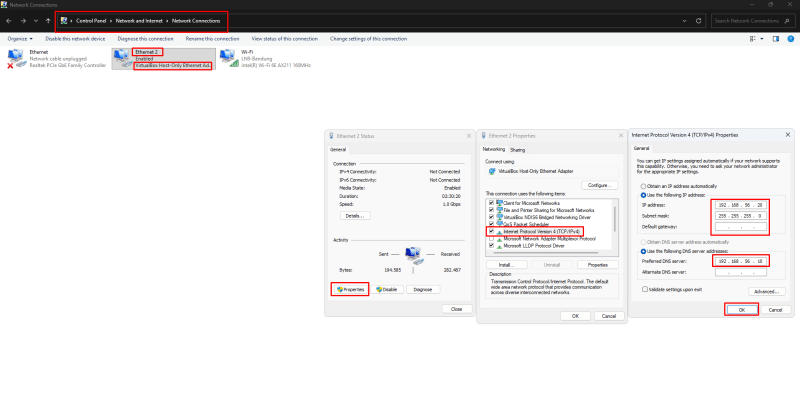Open the Details button in Ethernet 2 Status
The height and width of the screenshot is (417, 800).
pos(355,216)
